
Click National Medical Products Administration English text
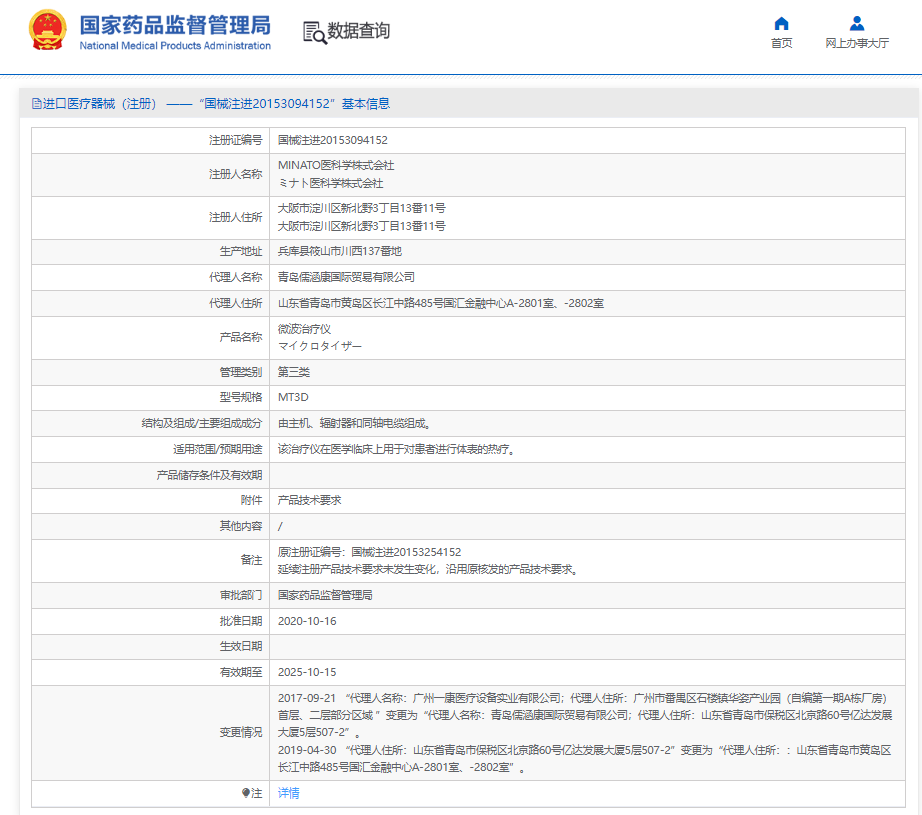(174, 46)
